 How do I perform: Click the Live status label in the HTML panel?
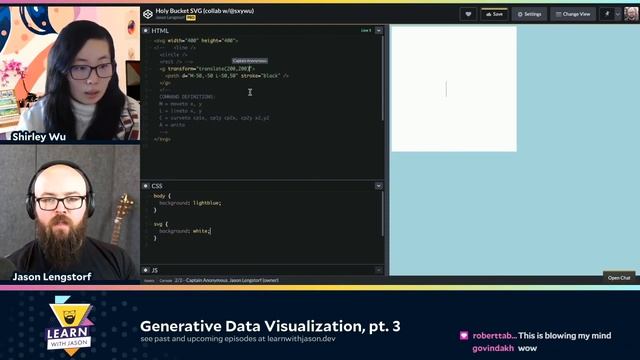(366, 31)
